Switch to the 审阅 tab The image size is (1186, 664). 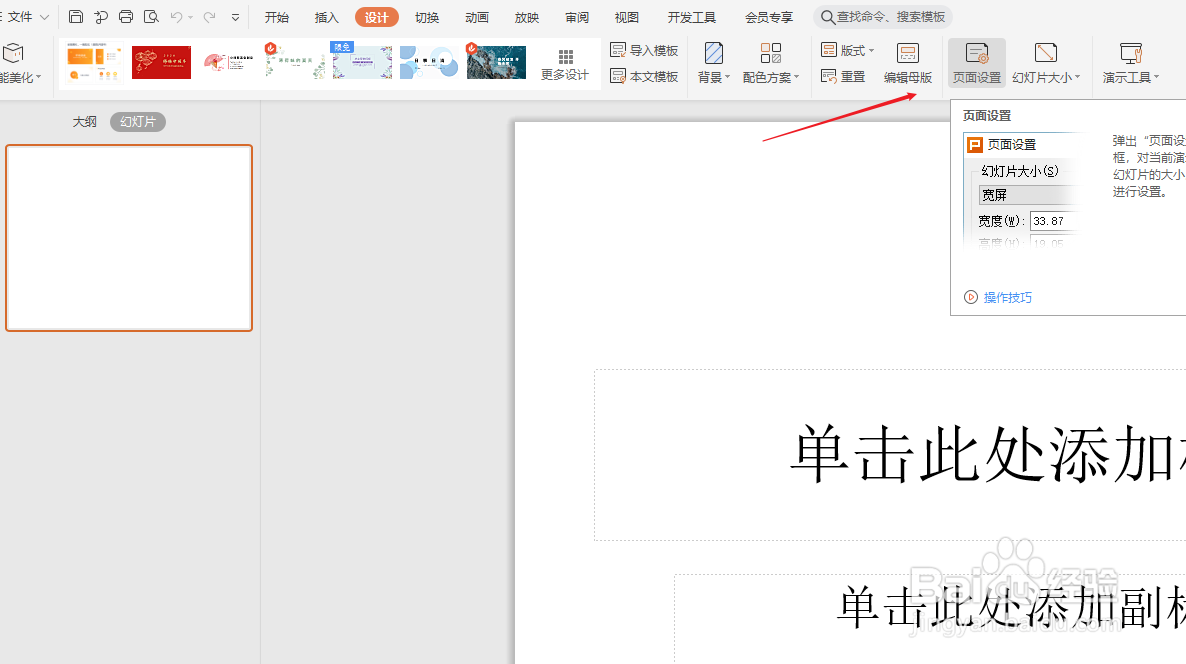tap(576, 17)
